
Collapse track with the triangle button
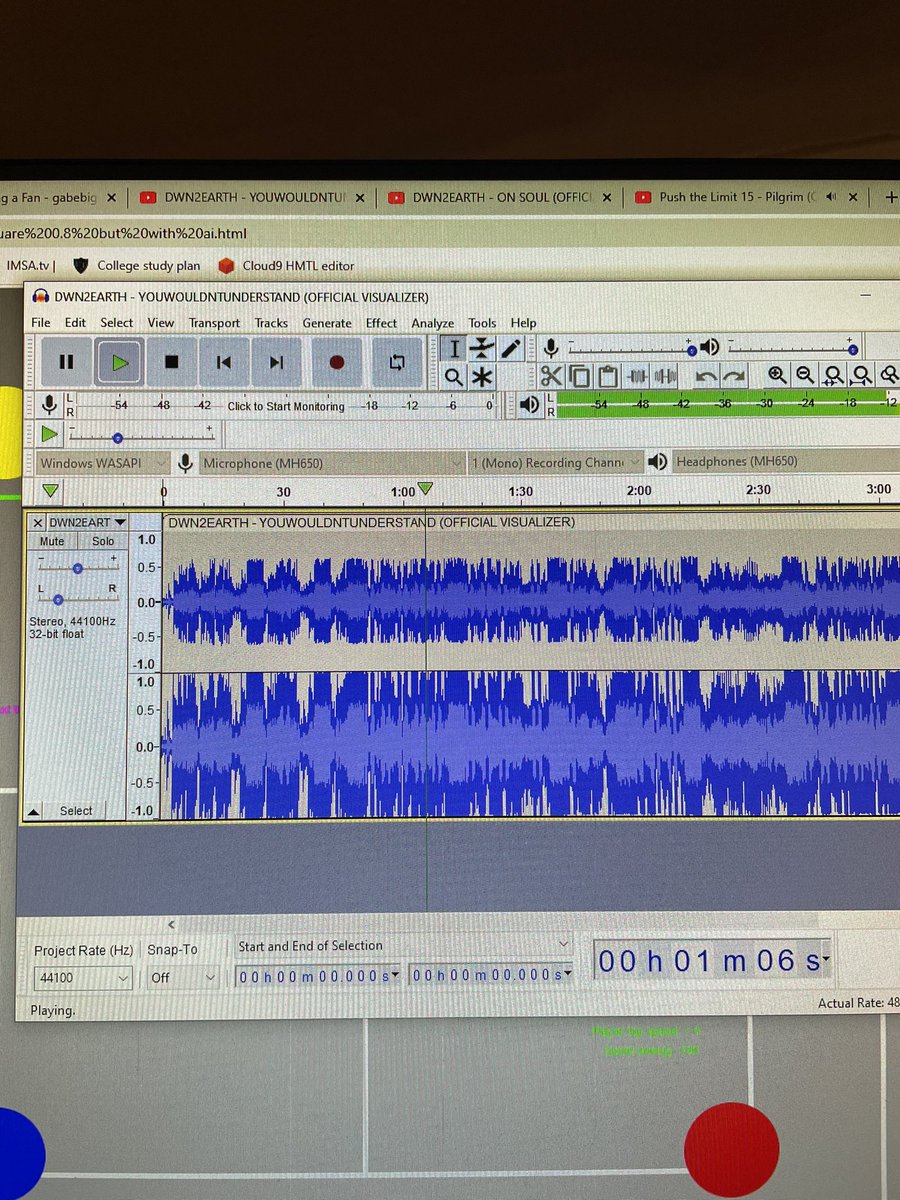point(33,811)
